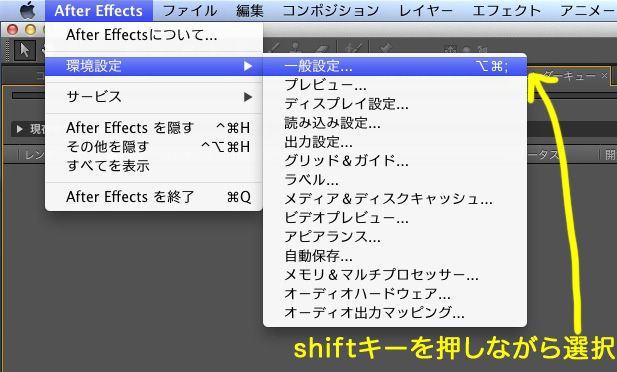This screenshot has width=617, height=372.
Task: Select オーディオハードウェア... preferences
Action: pyautogui.click(x=395, y=294)
